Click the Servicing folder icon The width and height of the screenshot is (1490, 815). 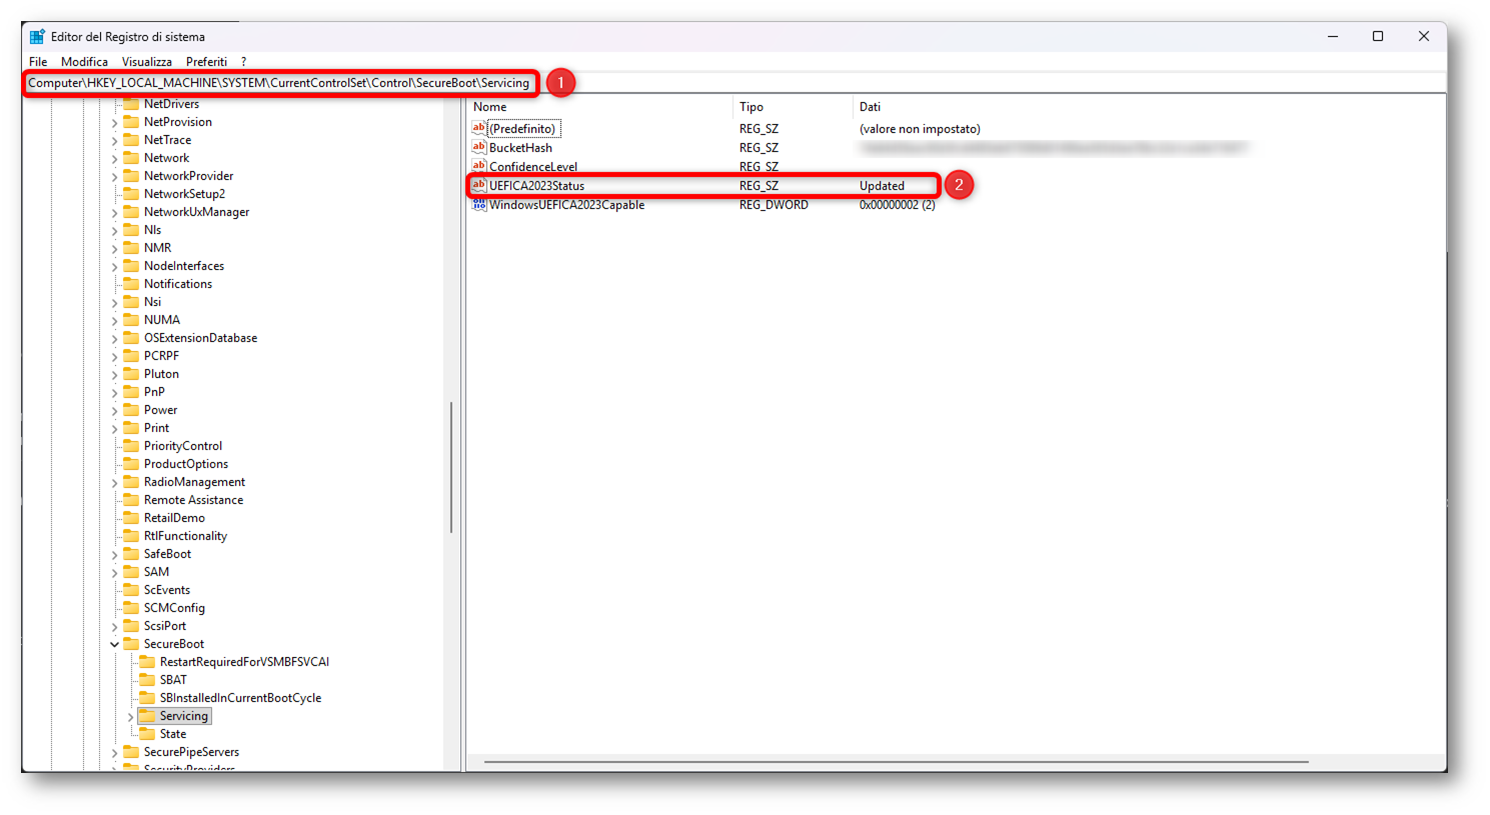tap(147, 716)
